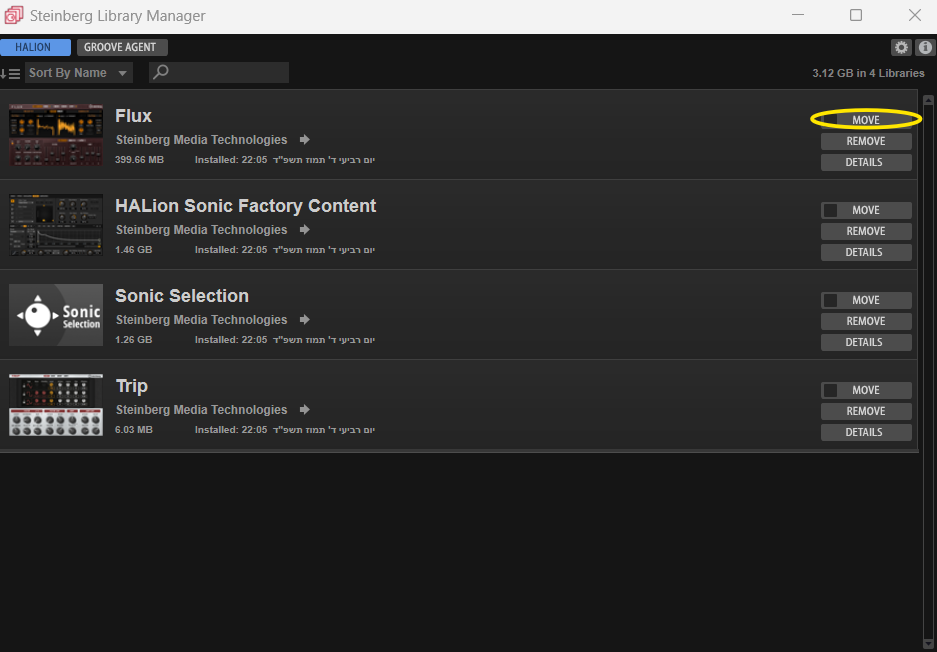This screenshot has height=652, width=937.
Task: Show details for Trip
Action: click(866, 432)
